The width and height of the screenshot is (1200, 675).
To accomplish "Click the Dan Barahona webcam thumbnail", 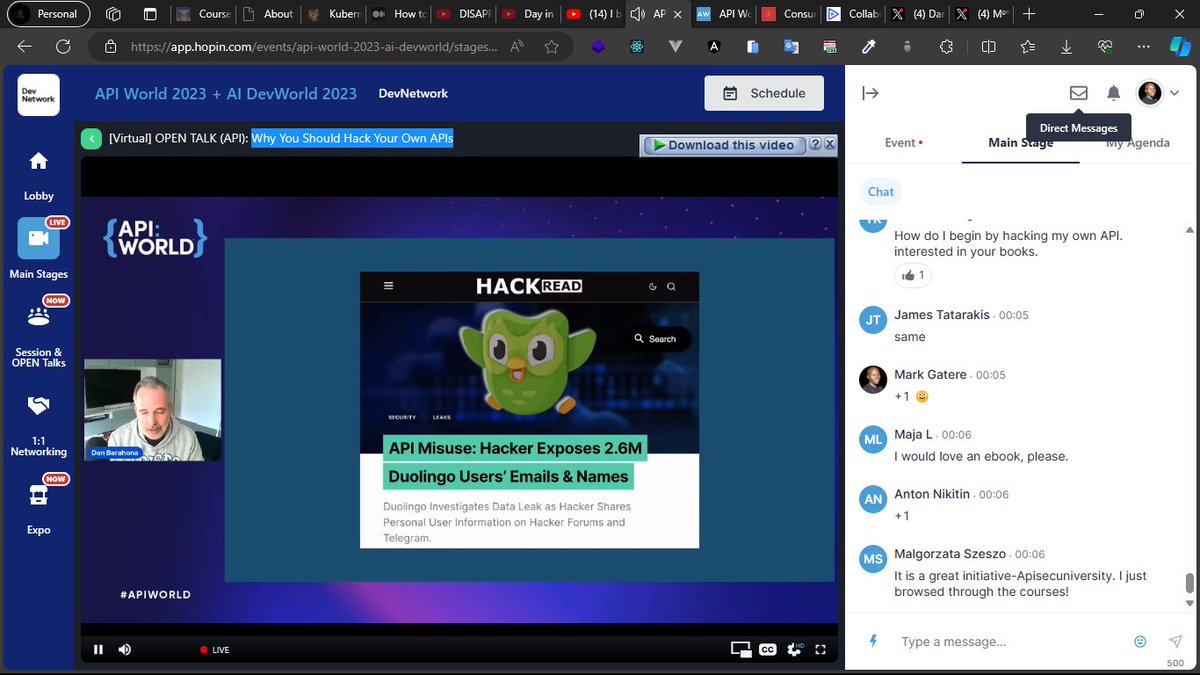I will [152, 409].
